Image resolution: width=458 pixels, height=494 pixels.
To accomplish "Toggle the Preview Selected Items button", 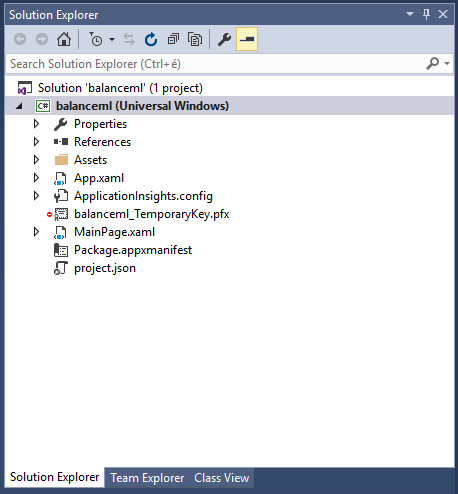I will pos(247,39).
